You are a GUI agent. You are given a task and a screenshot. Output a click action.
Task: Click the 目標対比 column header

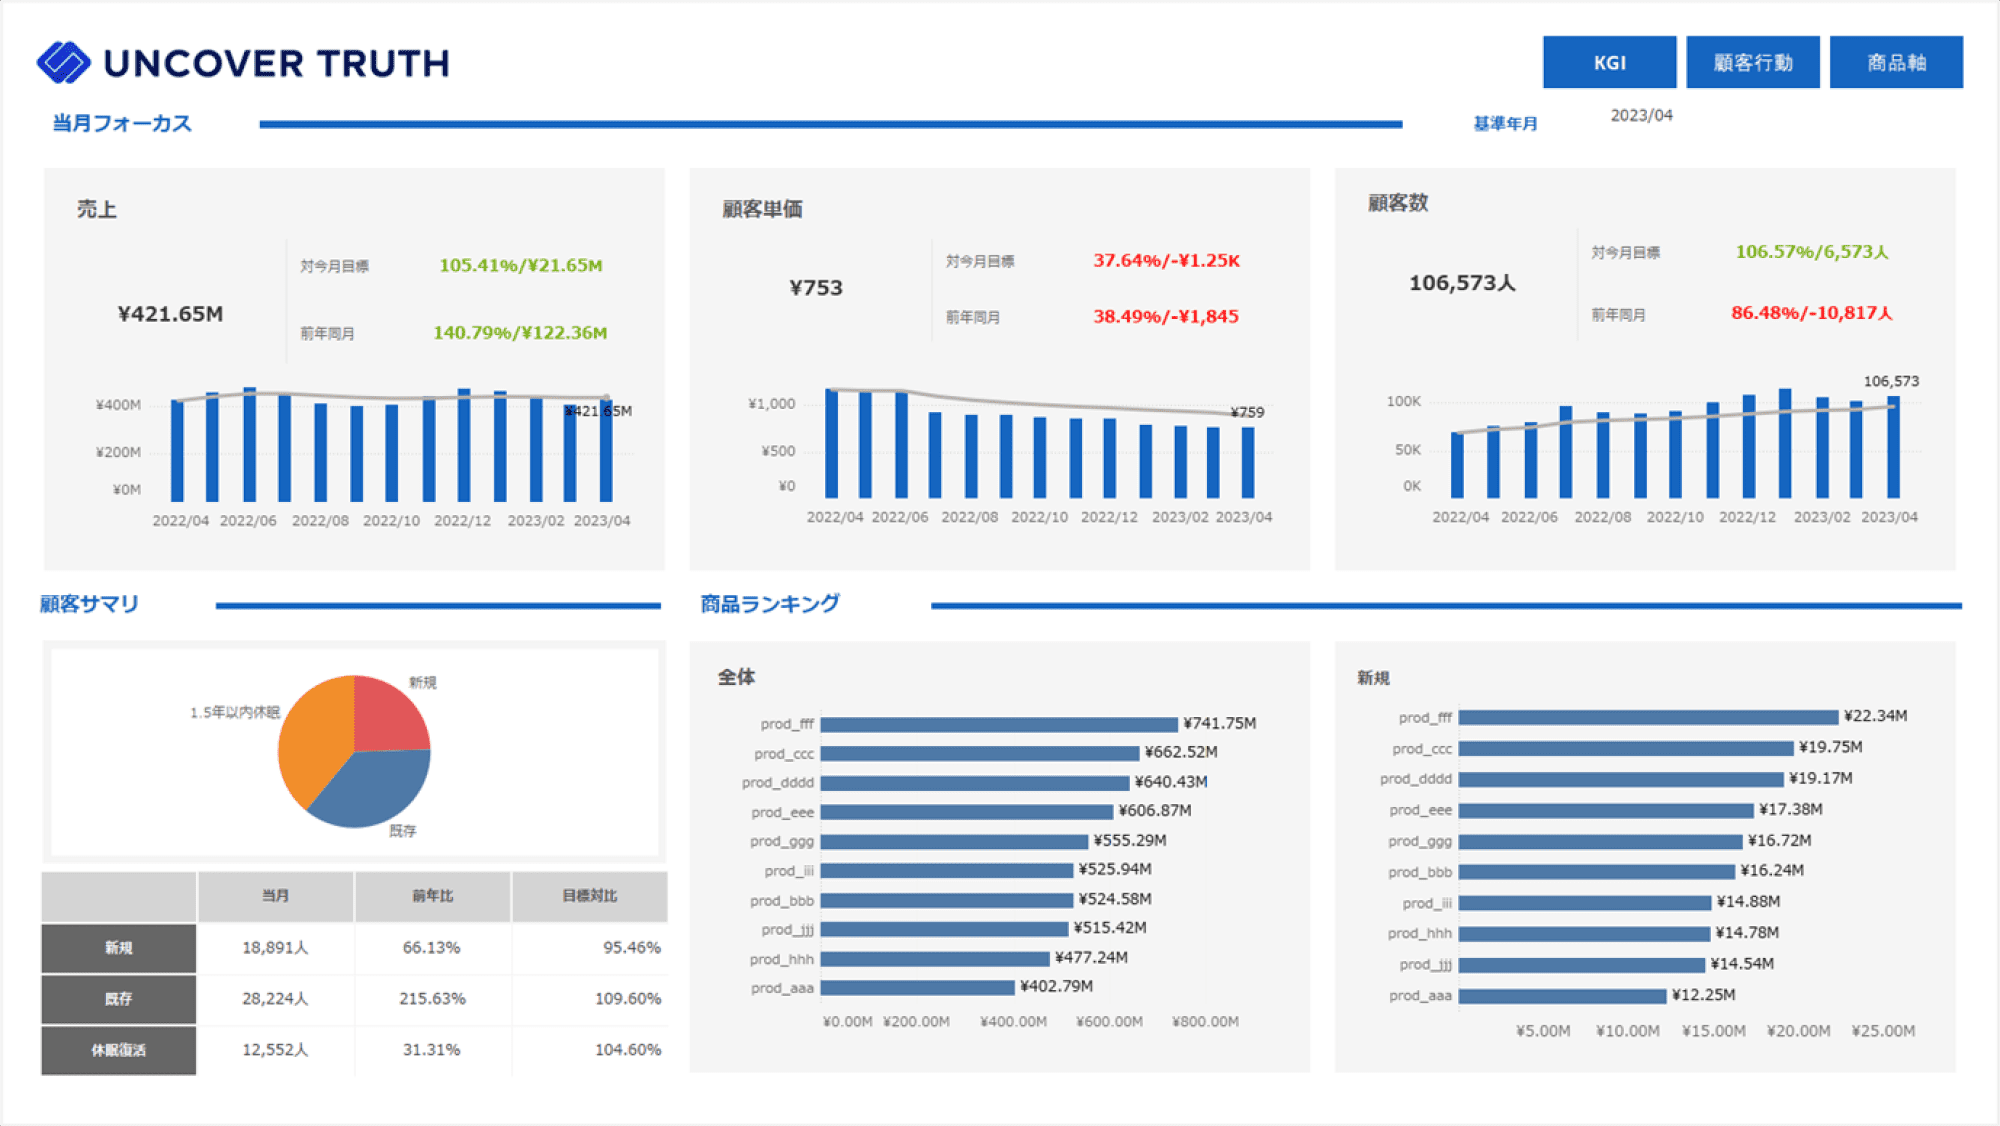click(x=589, y=896)
